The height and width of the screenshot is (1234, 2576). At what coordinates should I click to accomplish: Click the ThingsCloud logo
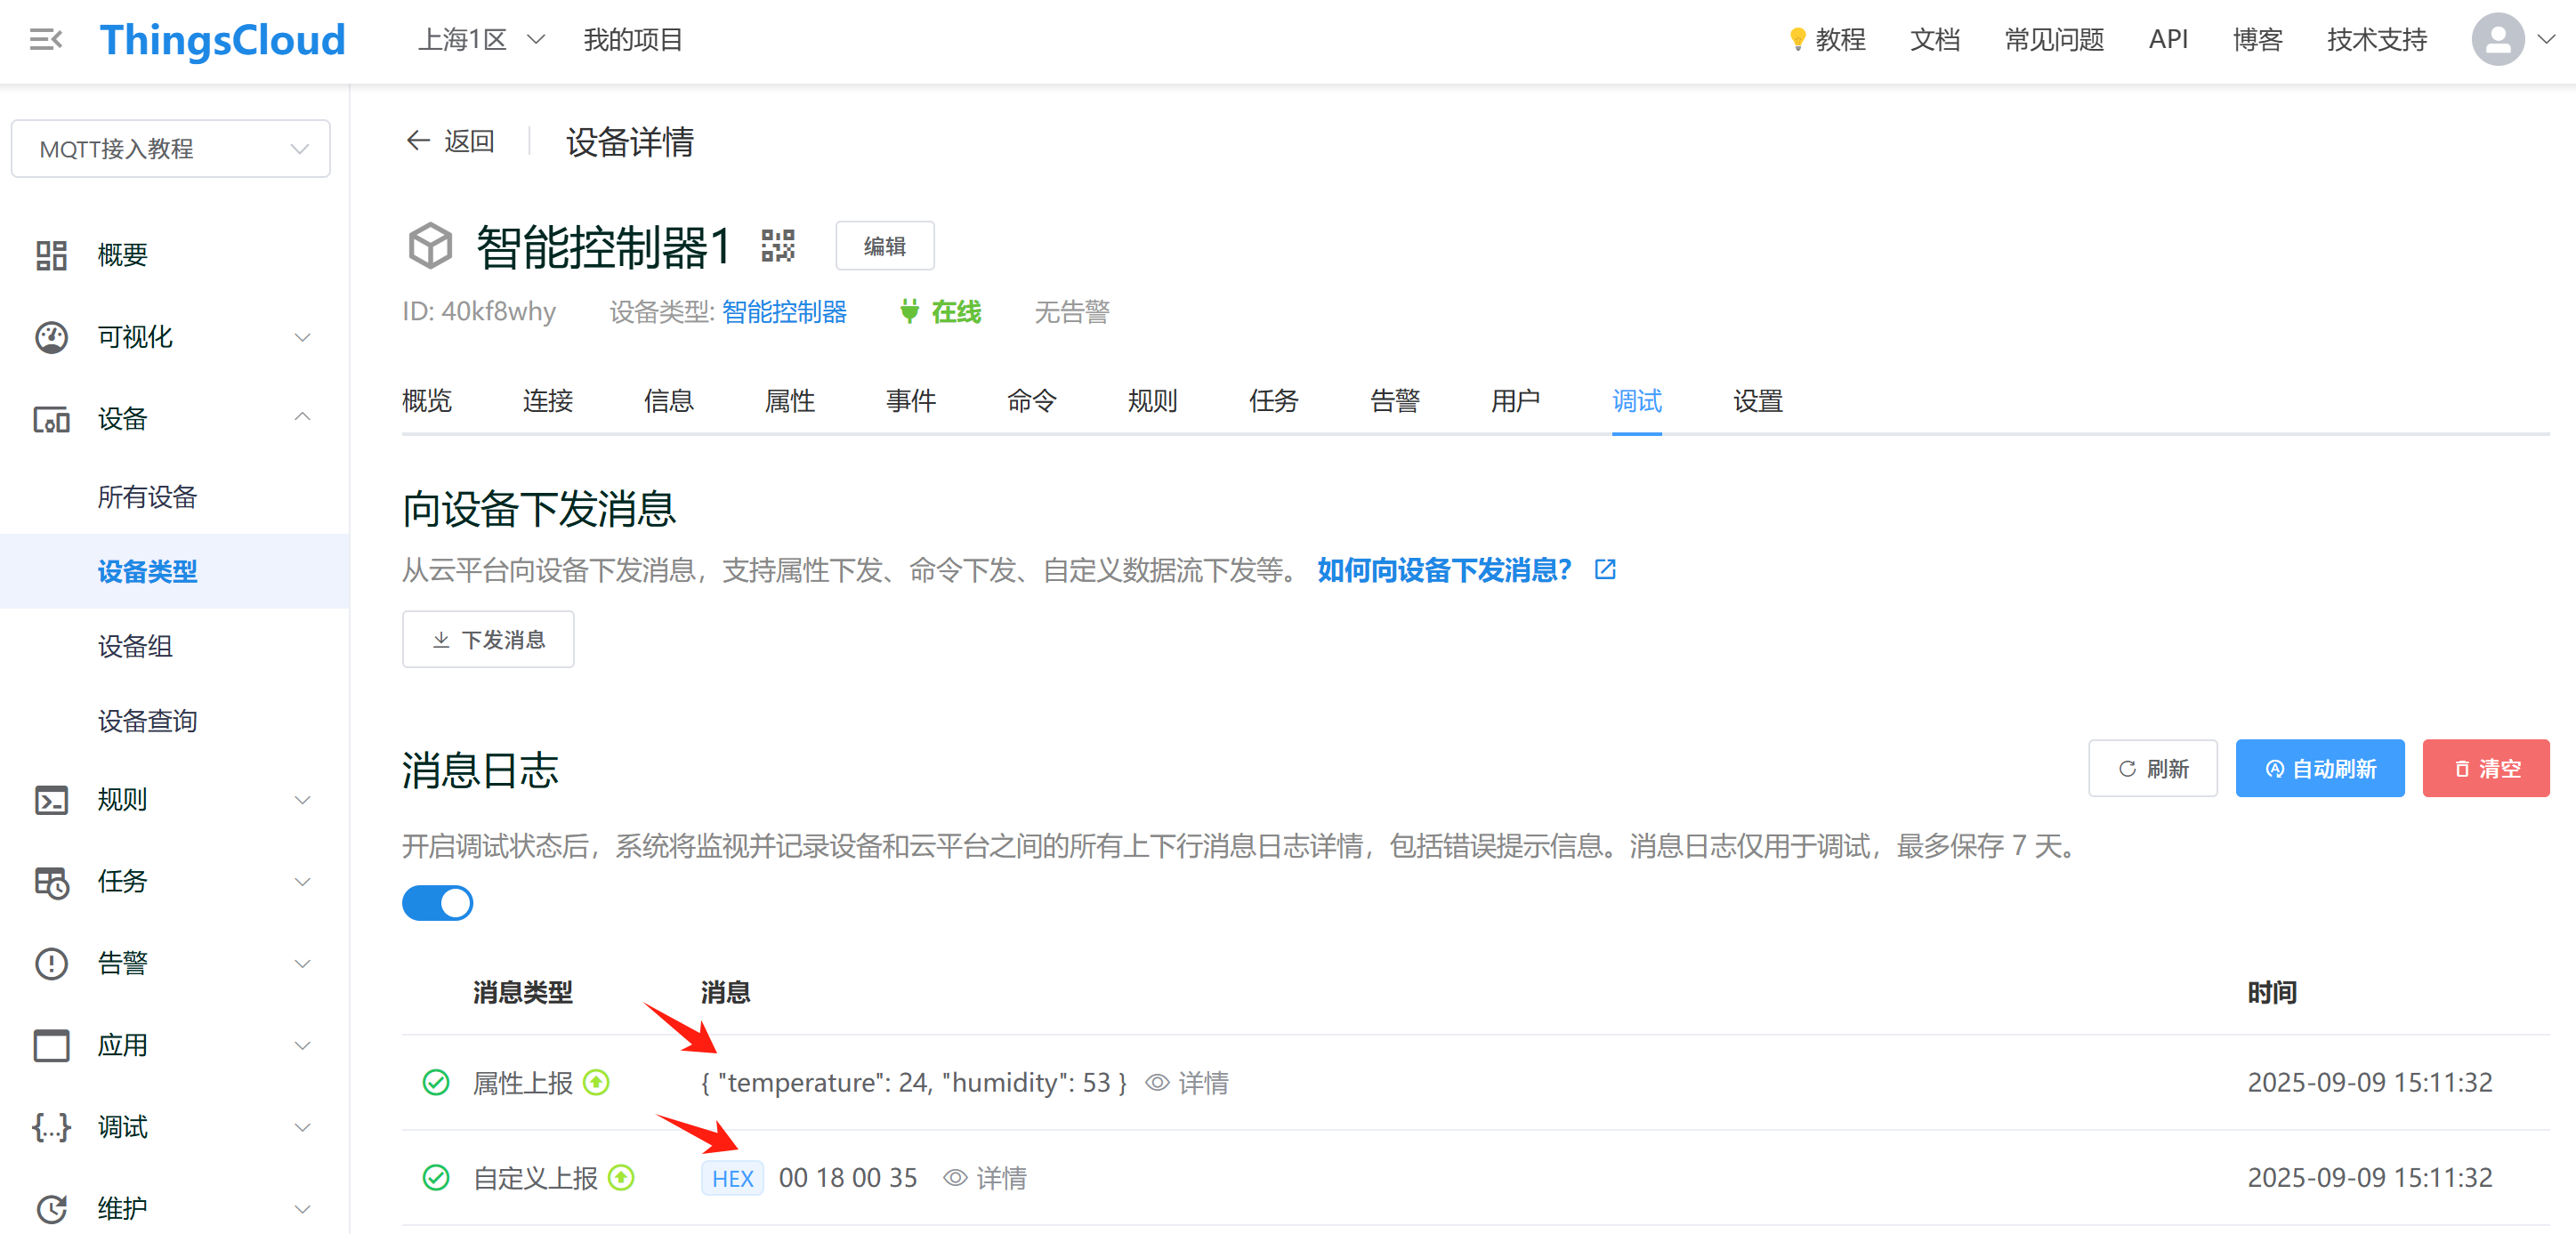pos(222,40)
